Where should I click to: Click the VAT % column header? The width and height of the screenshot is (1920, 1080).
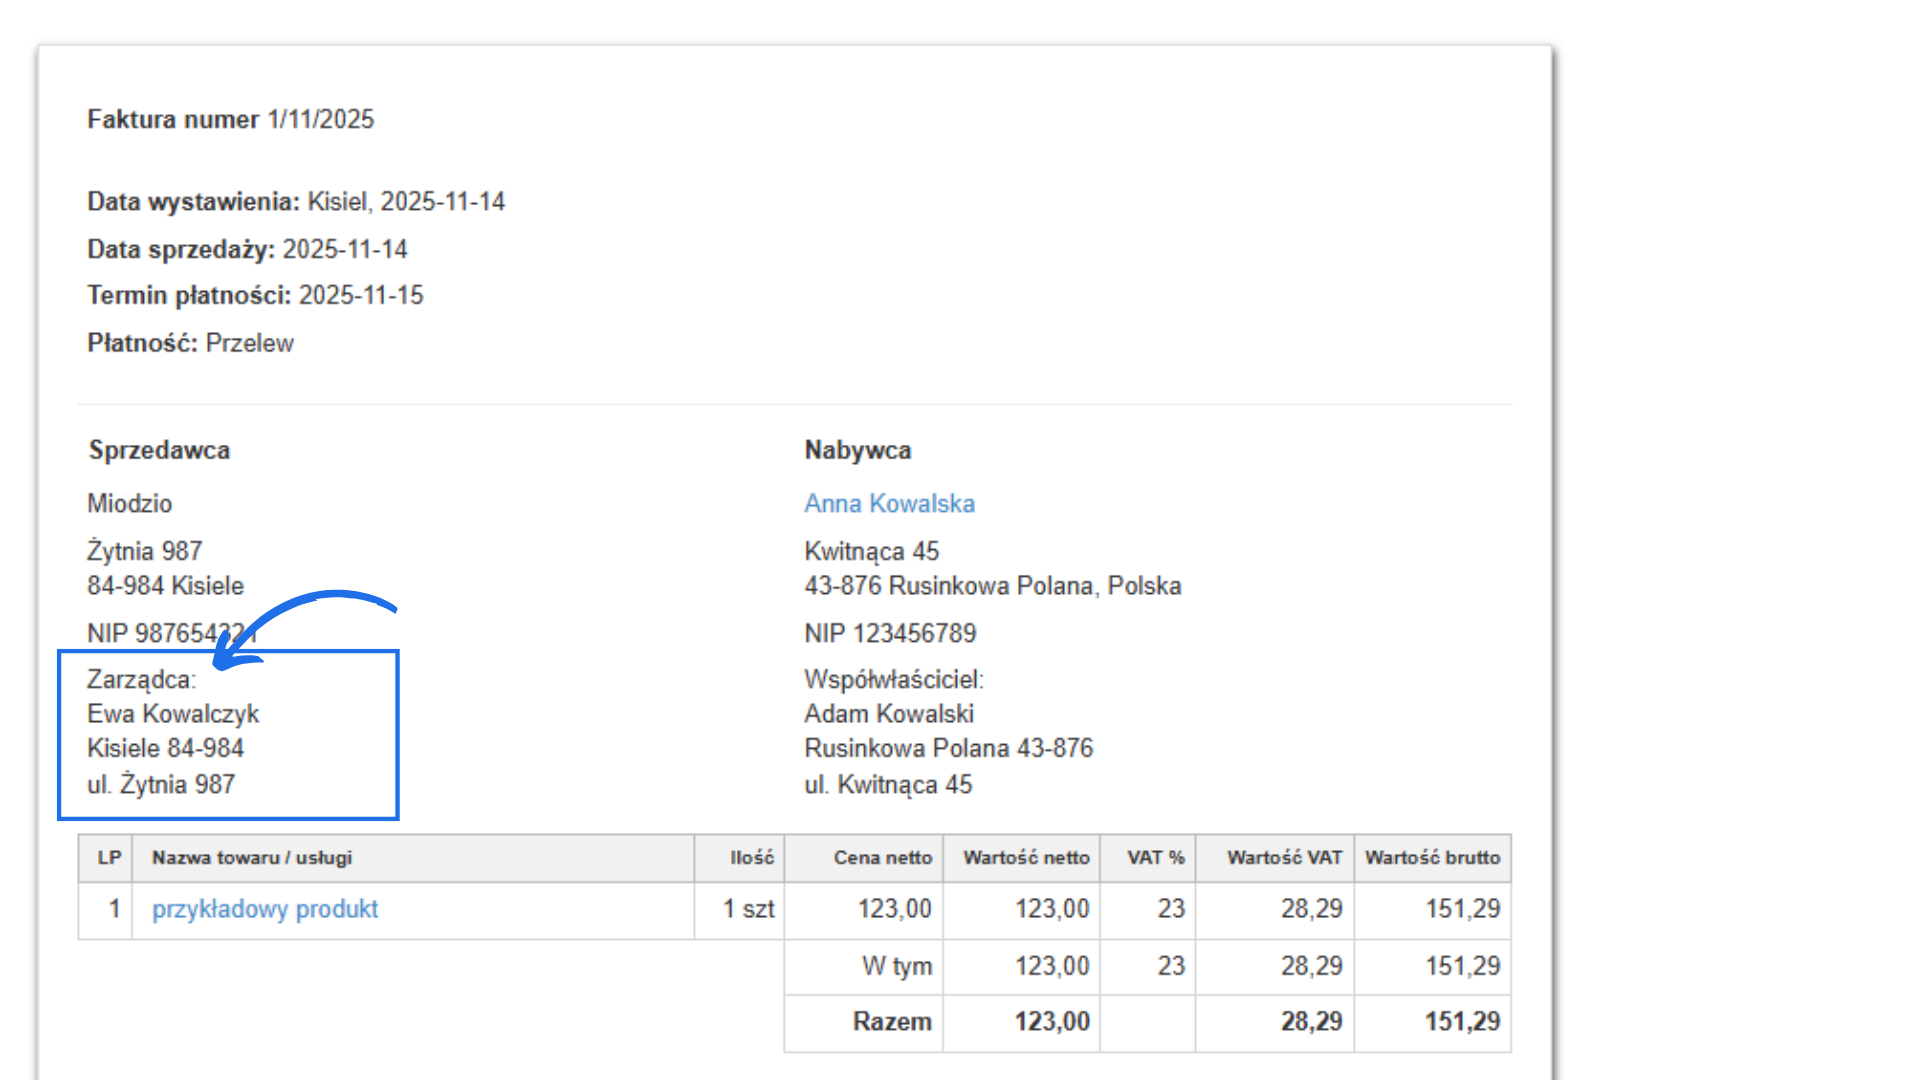click(x=1155, y=858)
